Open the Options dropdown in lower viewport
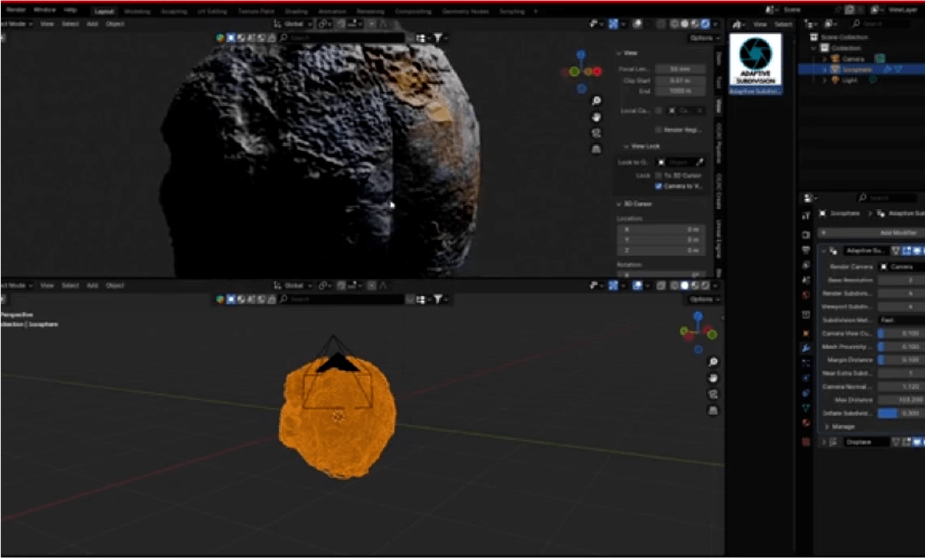This screenshot has width=925, height=558. tap(704, 300)
